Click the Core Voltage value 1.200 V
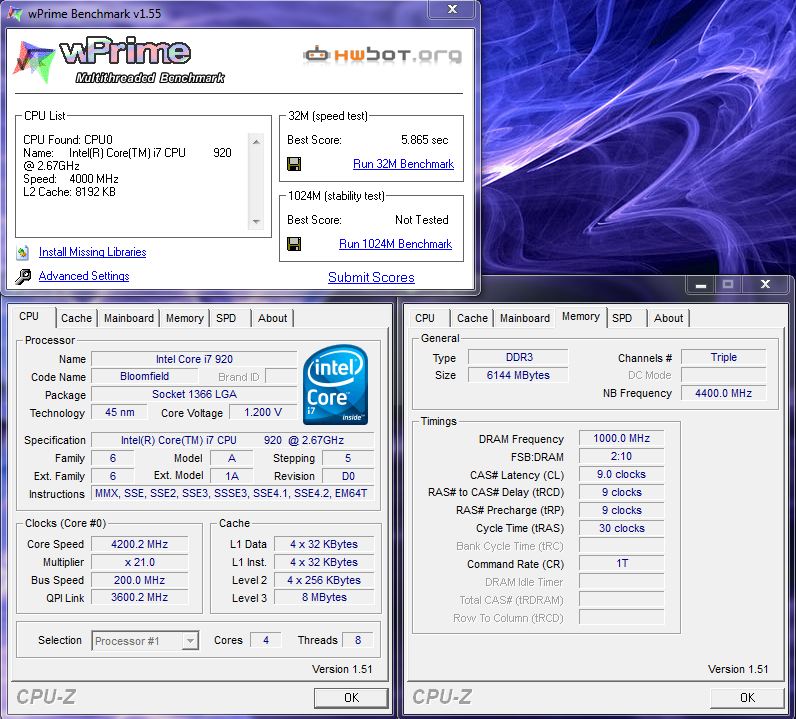 (263, 412)
